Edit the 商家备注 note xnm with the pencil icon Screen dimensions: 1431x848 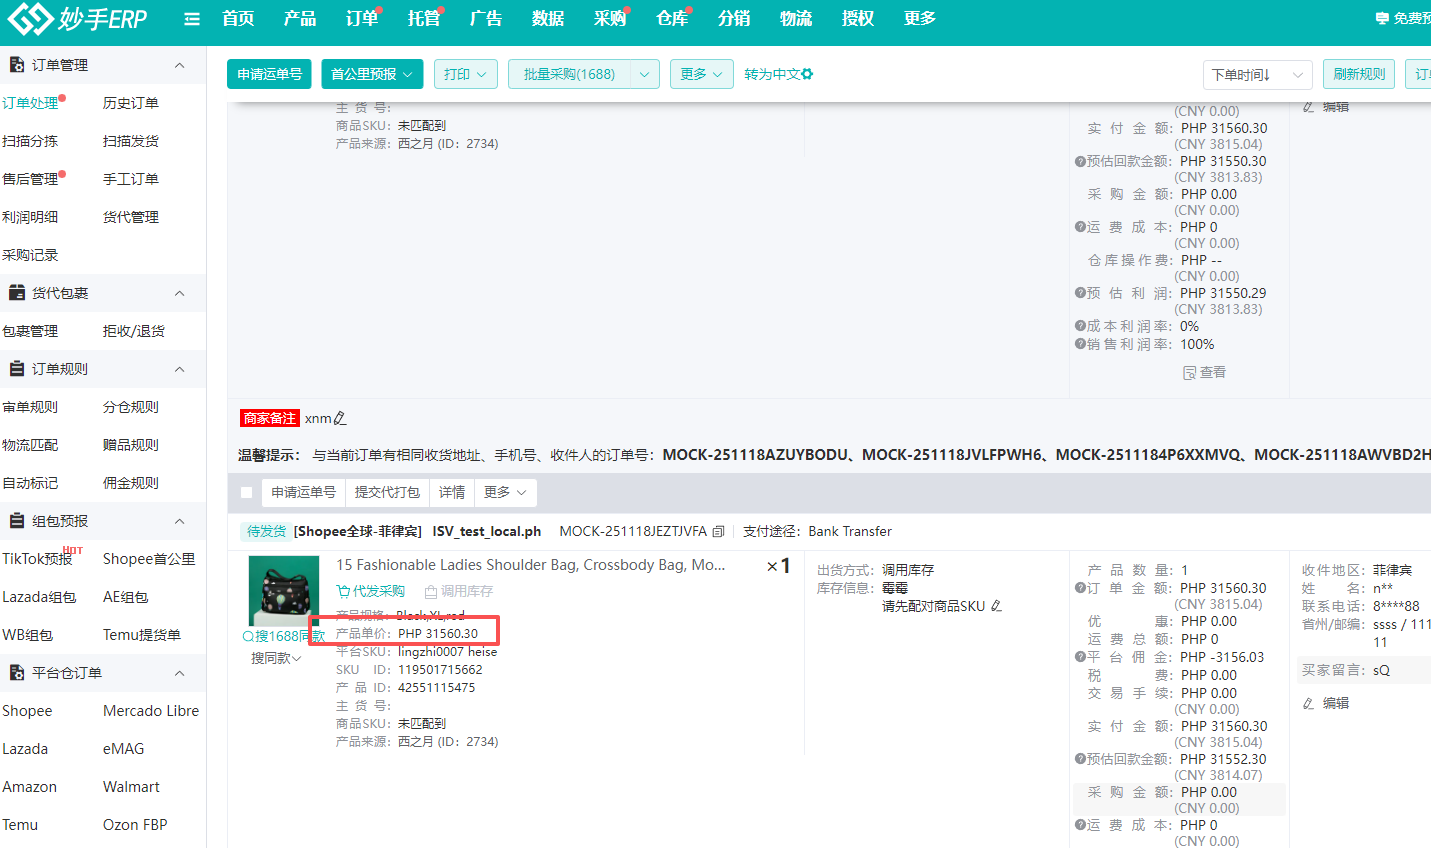340,418
